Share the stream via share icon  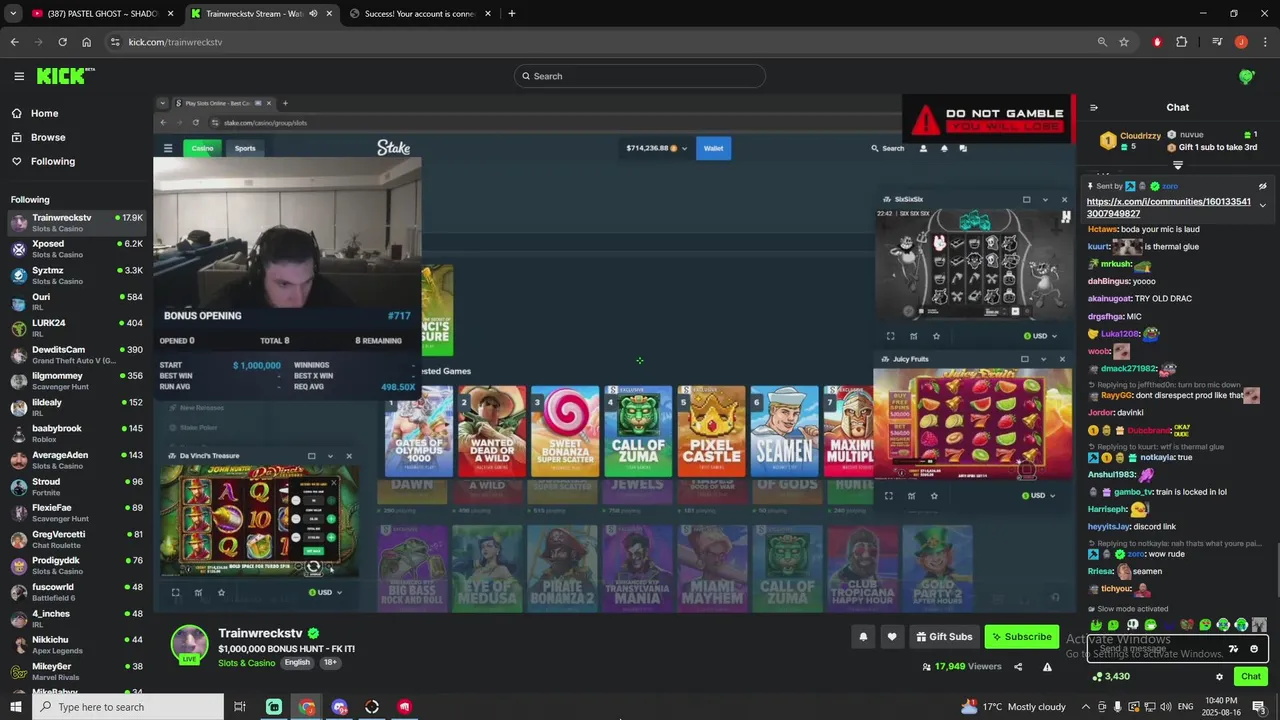pyautogui.click(x=1018, y=667)
